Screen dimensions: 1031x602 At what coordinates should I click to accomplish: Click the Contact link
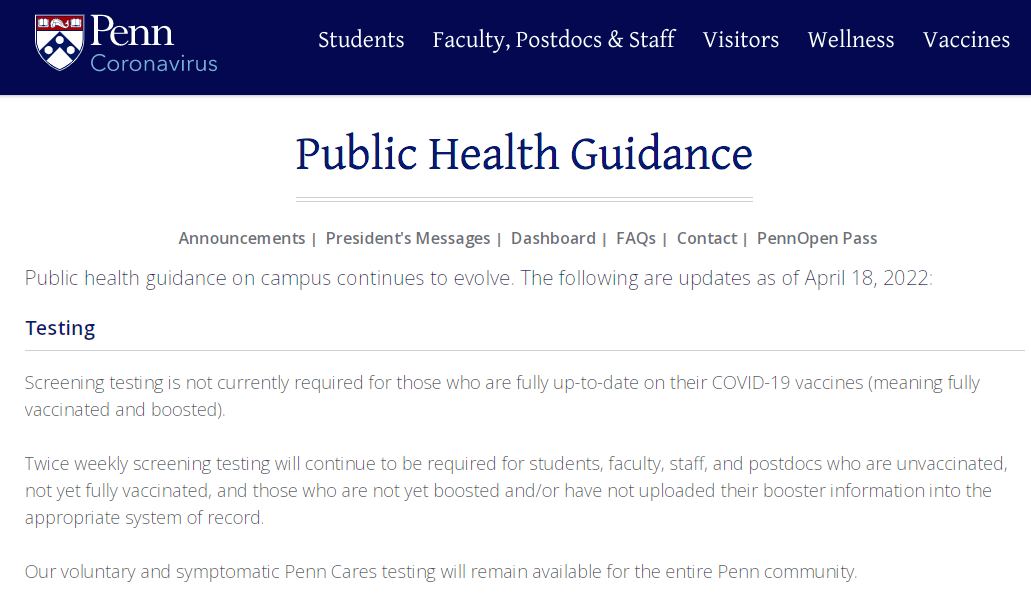pos(706,238)
